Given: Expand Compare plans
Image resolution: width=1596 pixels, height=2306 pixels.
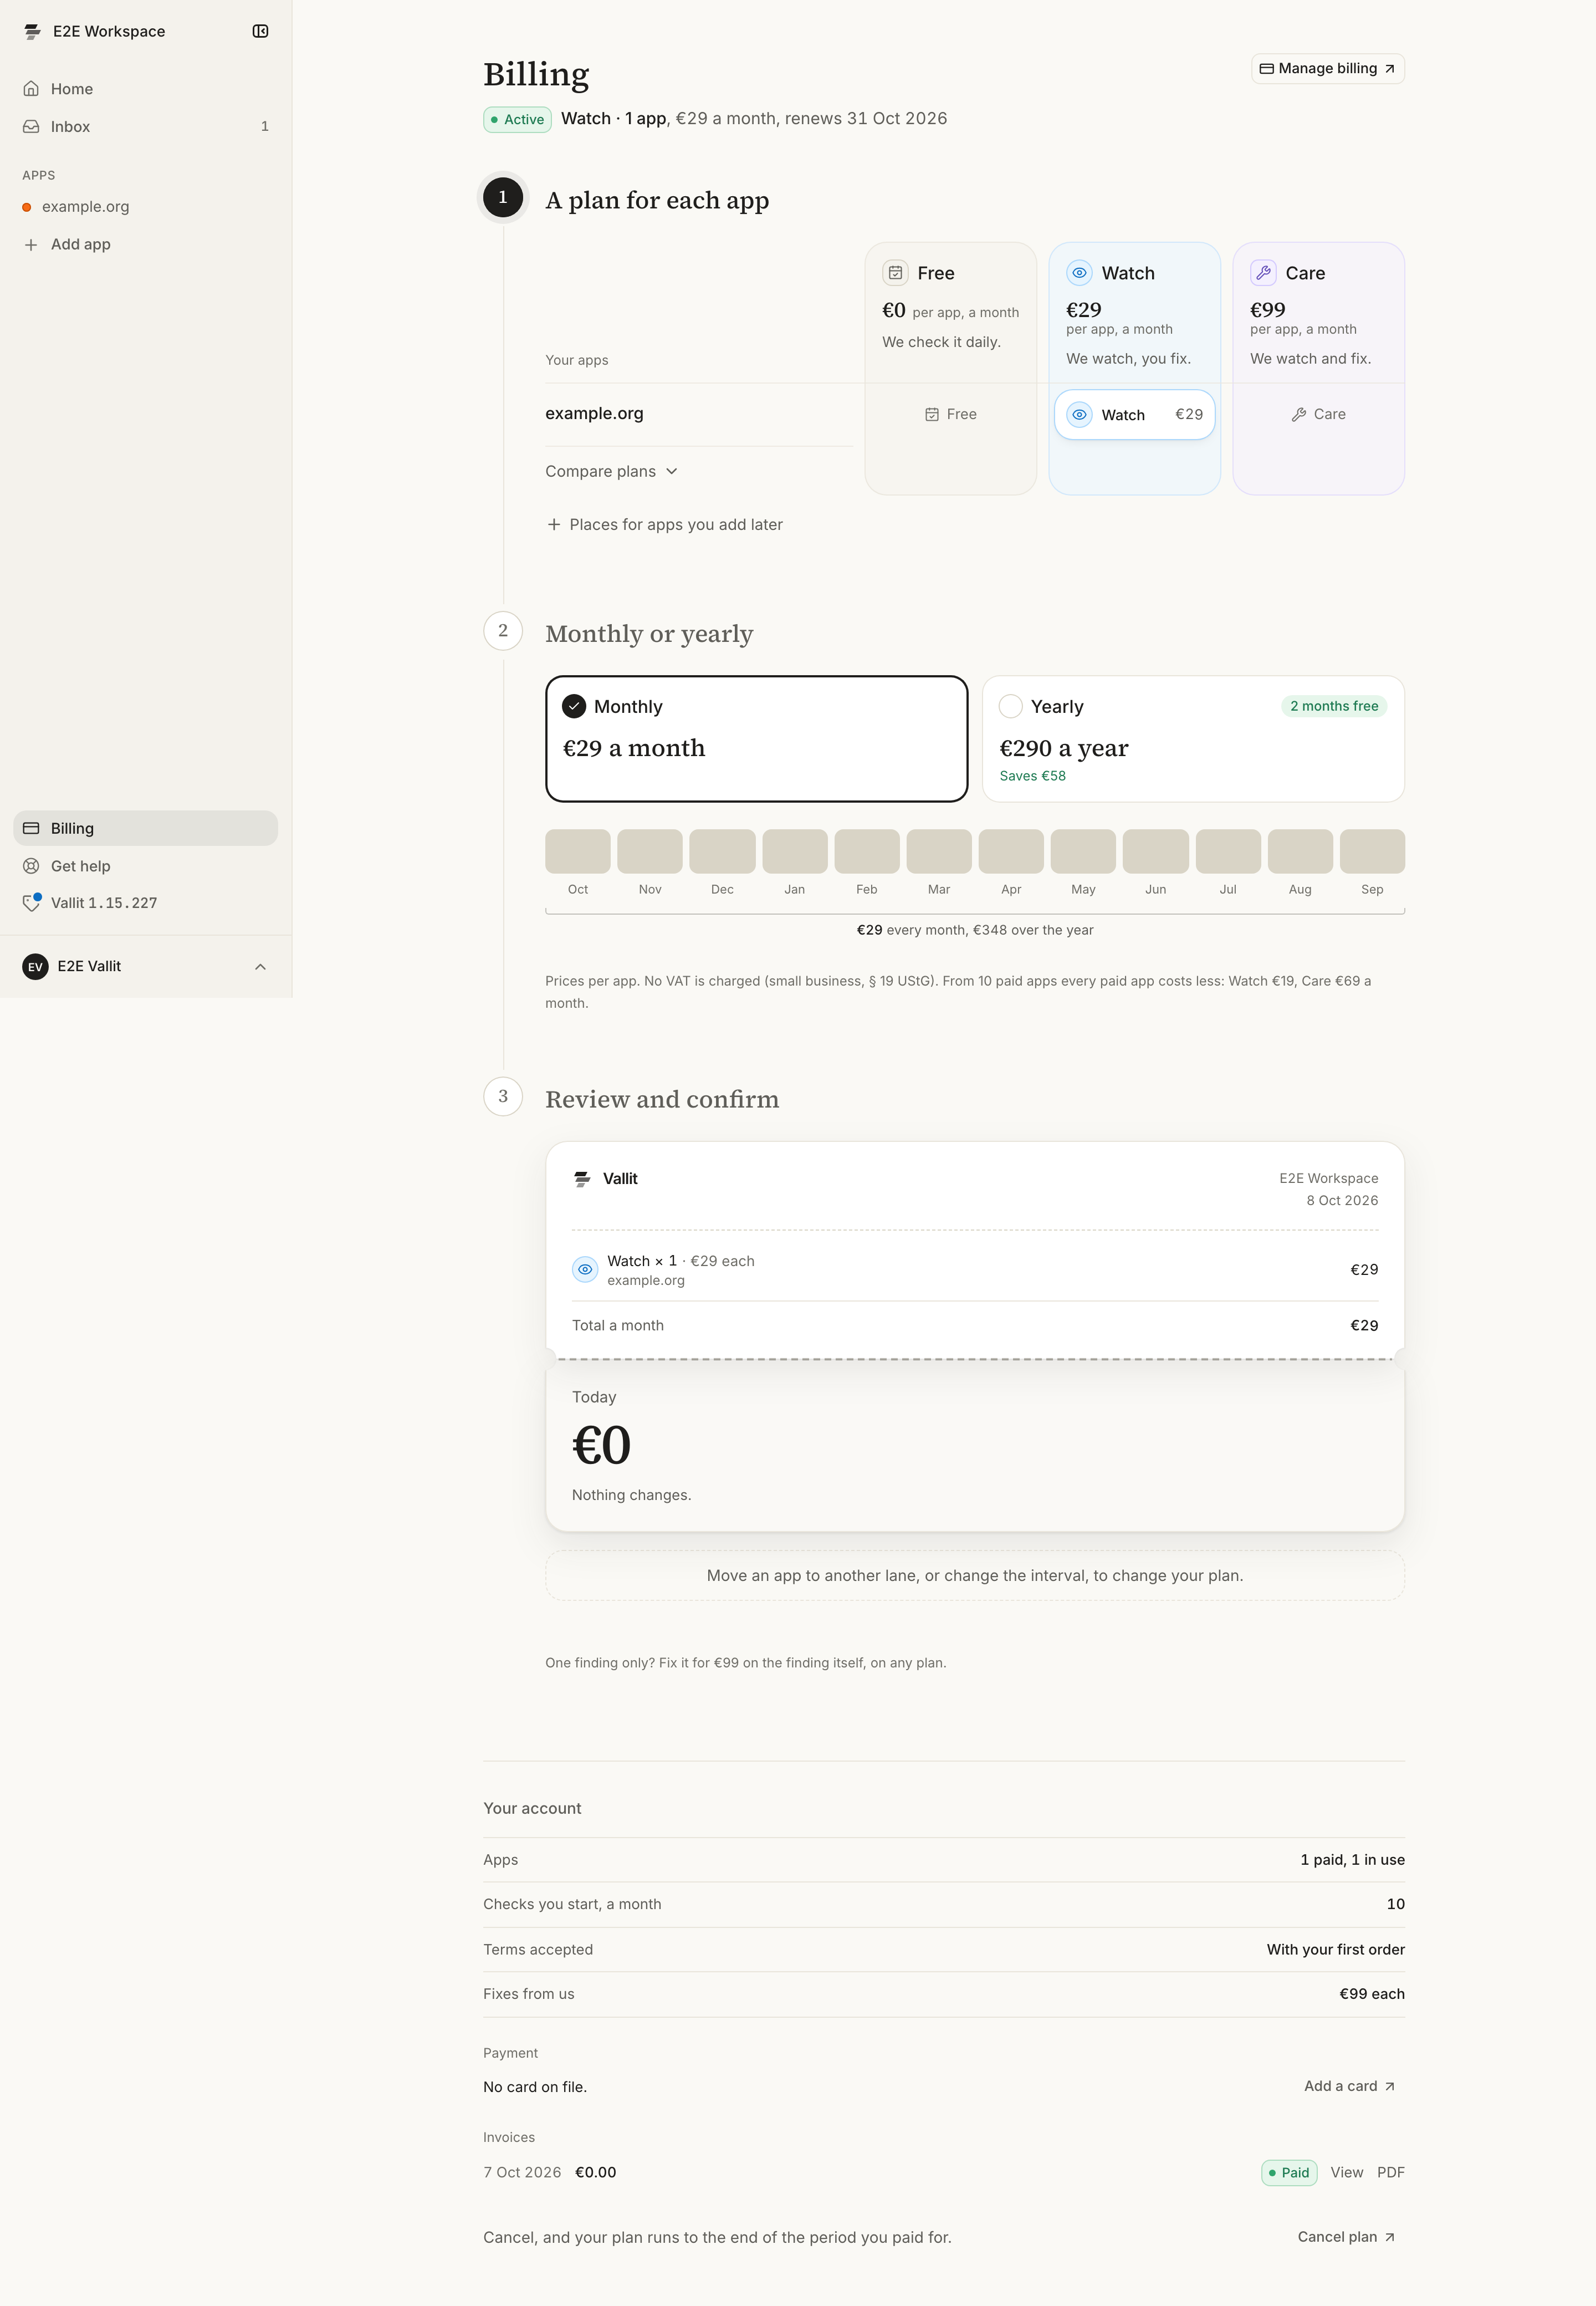Looking at the screenshot, I should tap(611, 471).
